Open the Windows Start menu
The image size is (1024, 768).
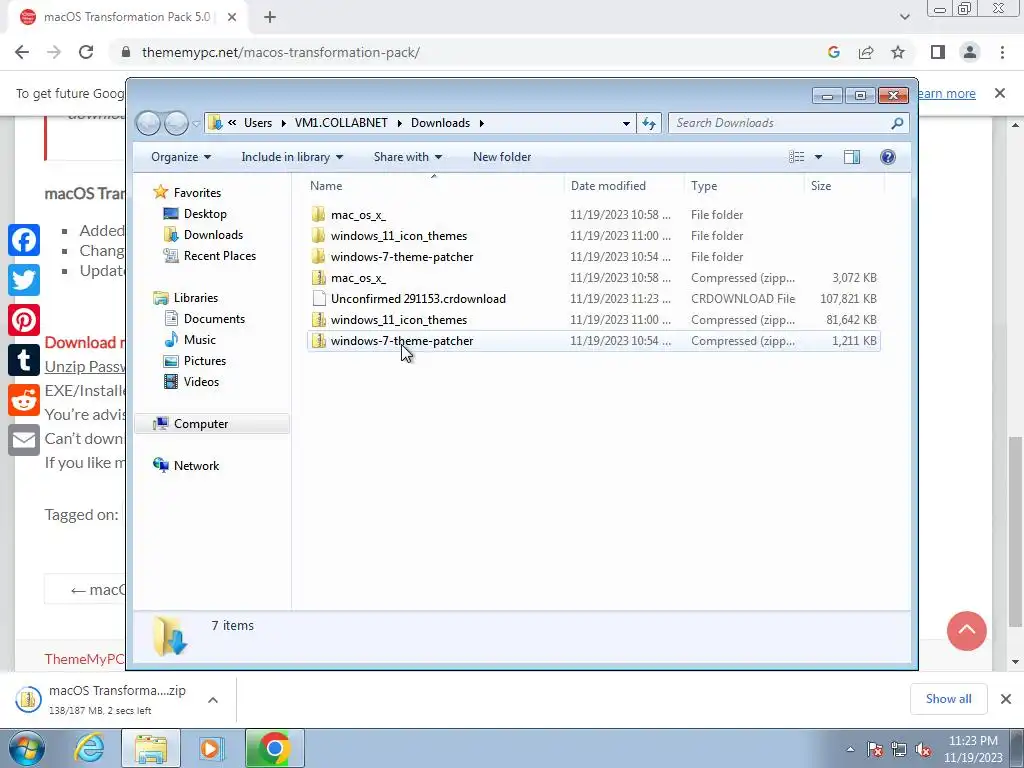(x=26, y=748)
